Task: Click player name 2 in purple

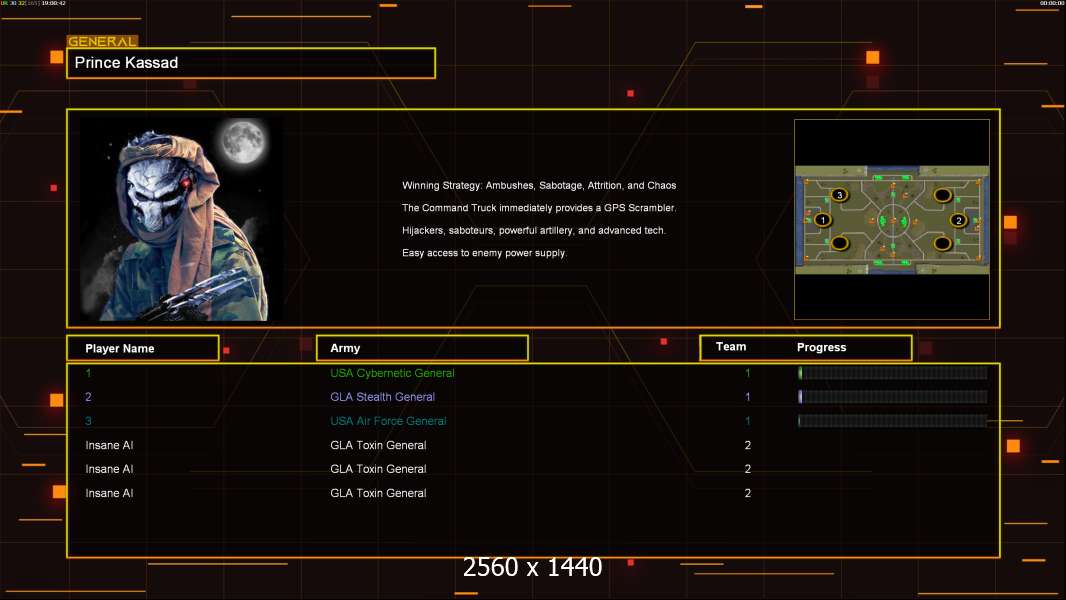Action: [88, 397]
